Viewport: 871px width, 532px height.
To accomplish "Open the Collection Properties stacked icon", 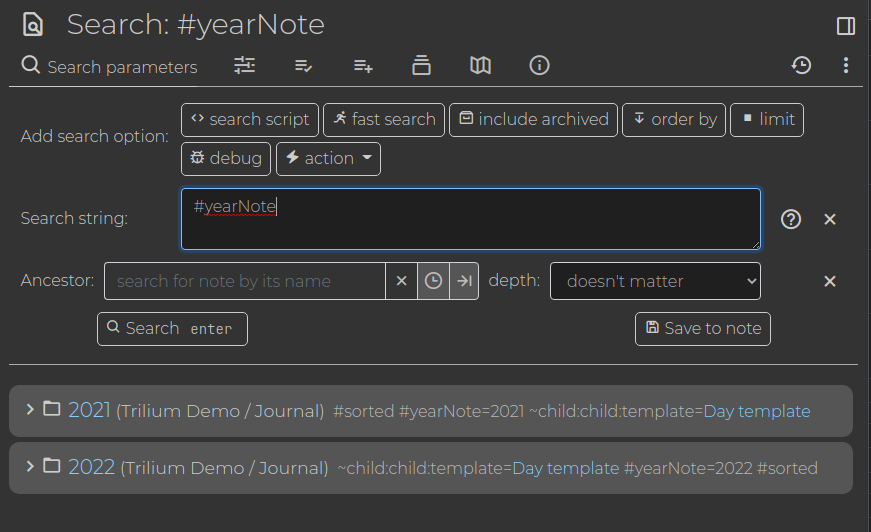I will click(422, 66).
